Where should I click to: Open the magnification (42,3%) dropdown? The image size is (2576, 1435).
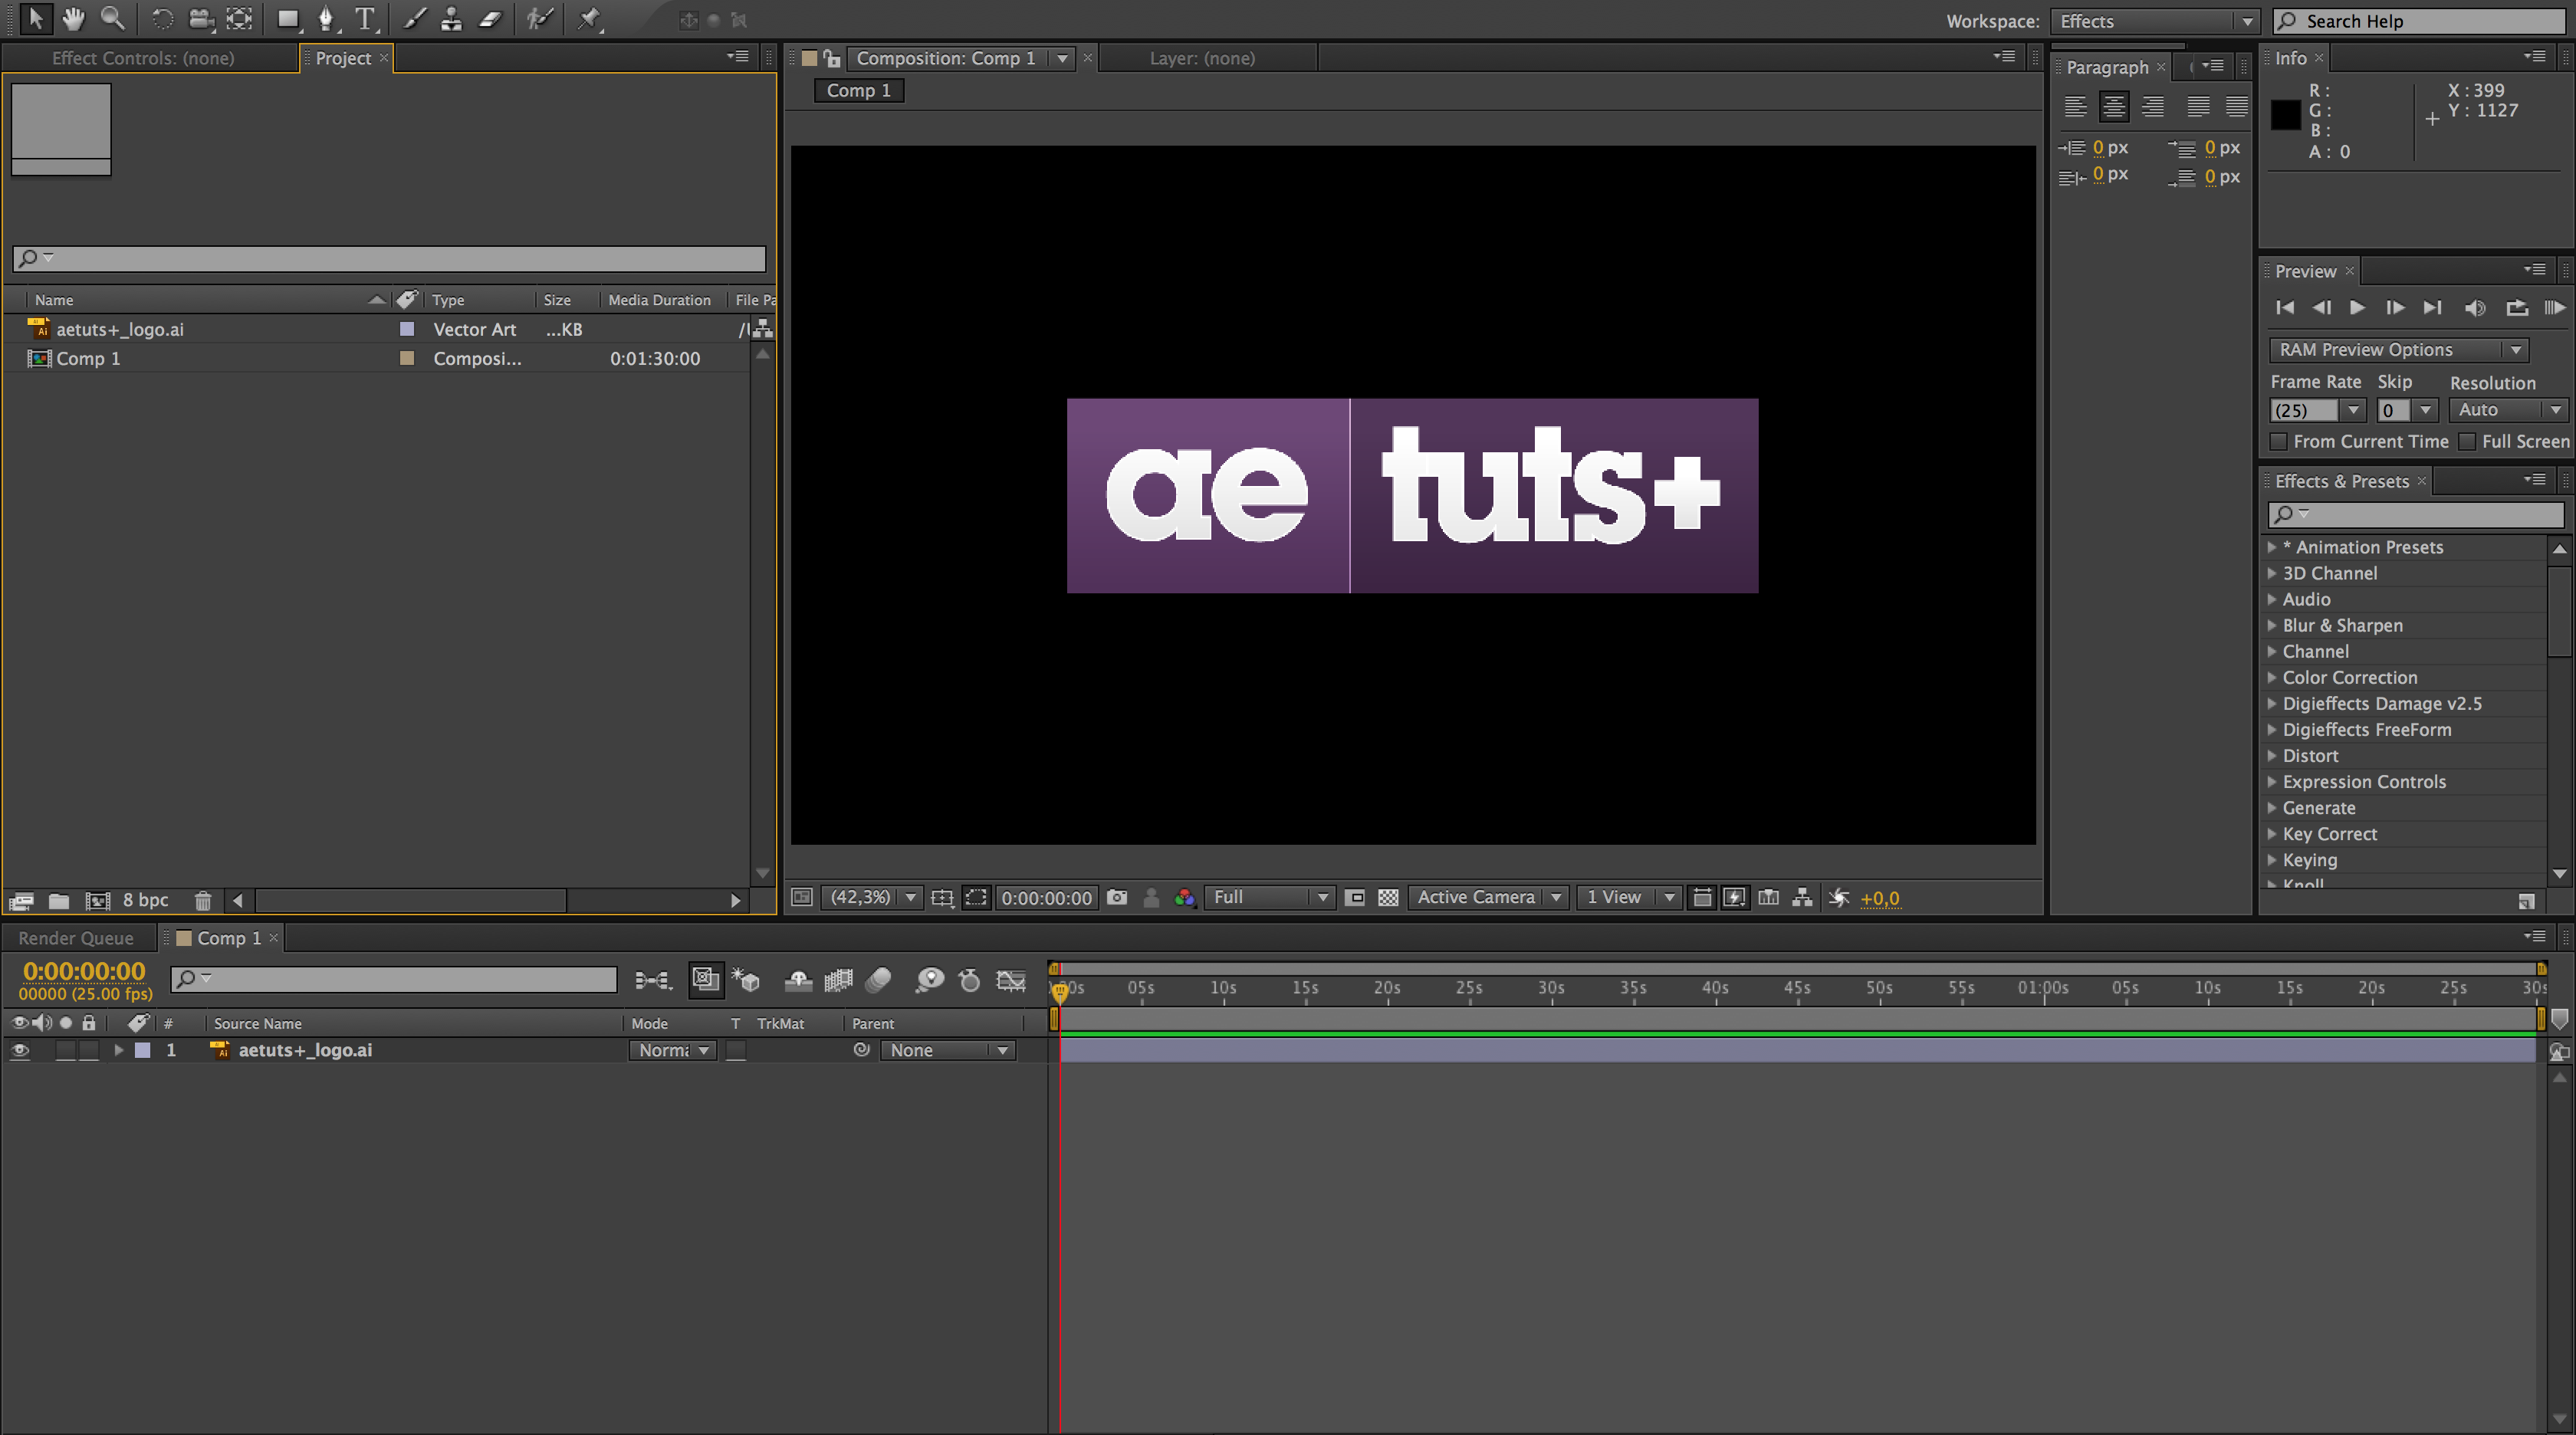click(x=871, y=897)
